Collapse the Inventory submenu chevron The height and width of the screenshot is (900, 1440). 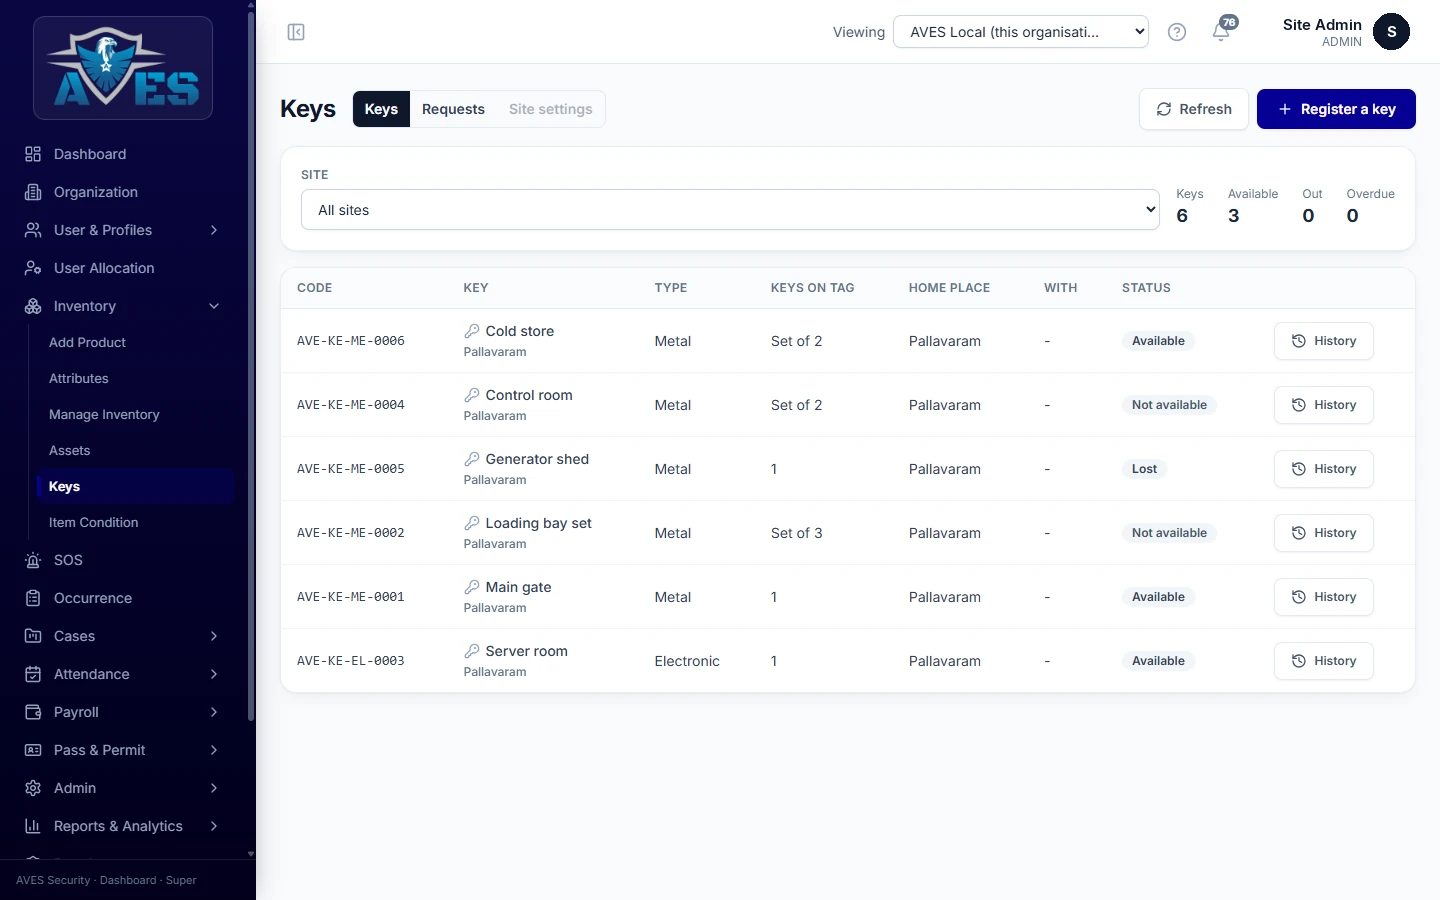point(214,306)
